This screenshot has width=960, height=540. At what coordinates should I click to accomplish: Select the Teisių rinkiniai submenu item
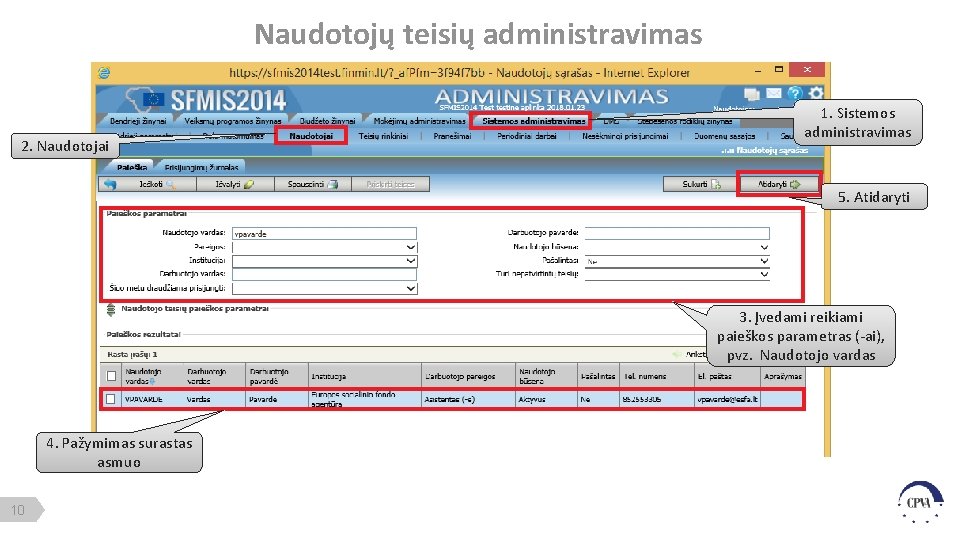point(383,136)
